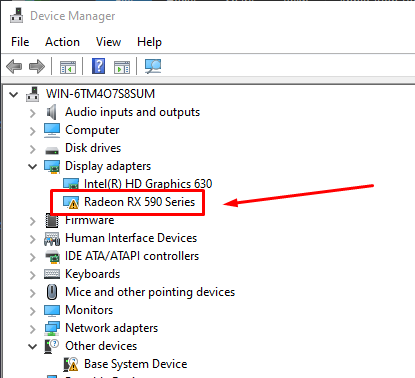Collapse the Display adapters node

pyautogui.click(x=33, y=166)
